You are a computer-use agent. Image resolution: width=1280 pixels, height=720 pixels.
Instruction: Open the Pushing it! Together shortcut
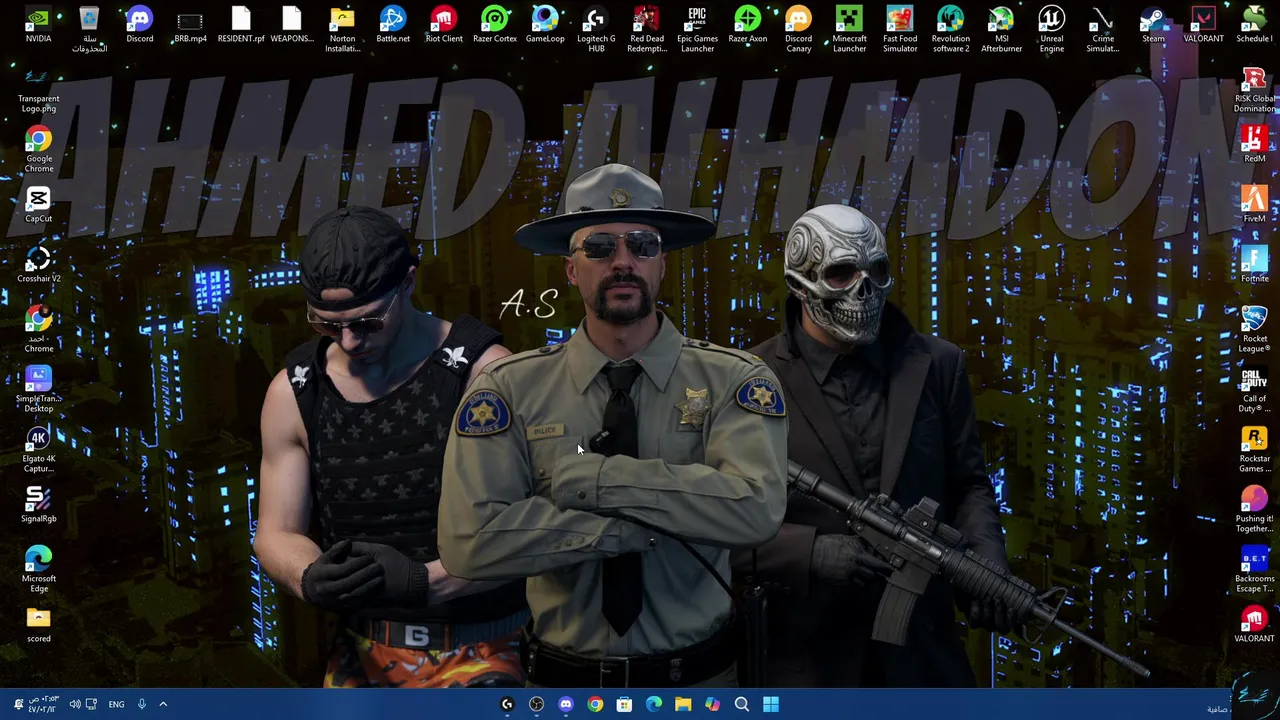tap(1254, 510)
